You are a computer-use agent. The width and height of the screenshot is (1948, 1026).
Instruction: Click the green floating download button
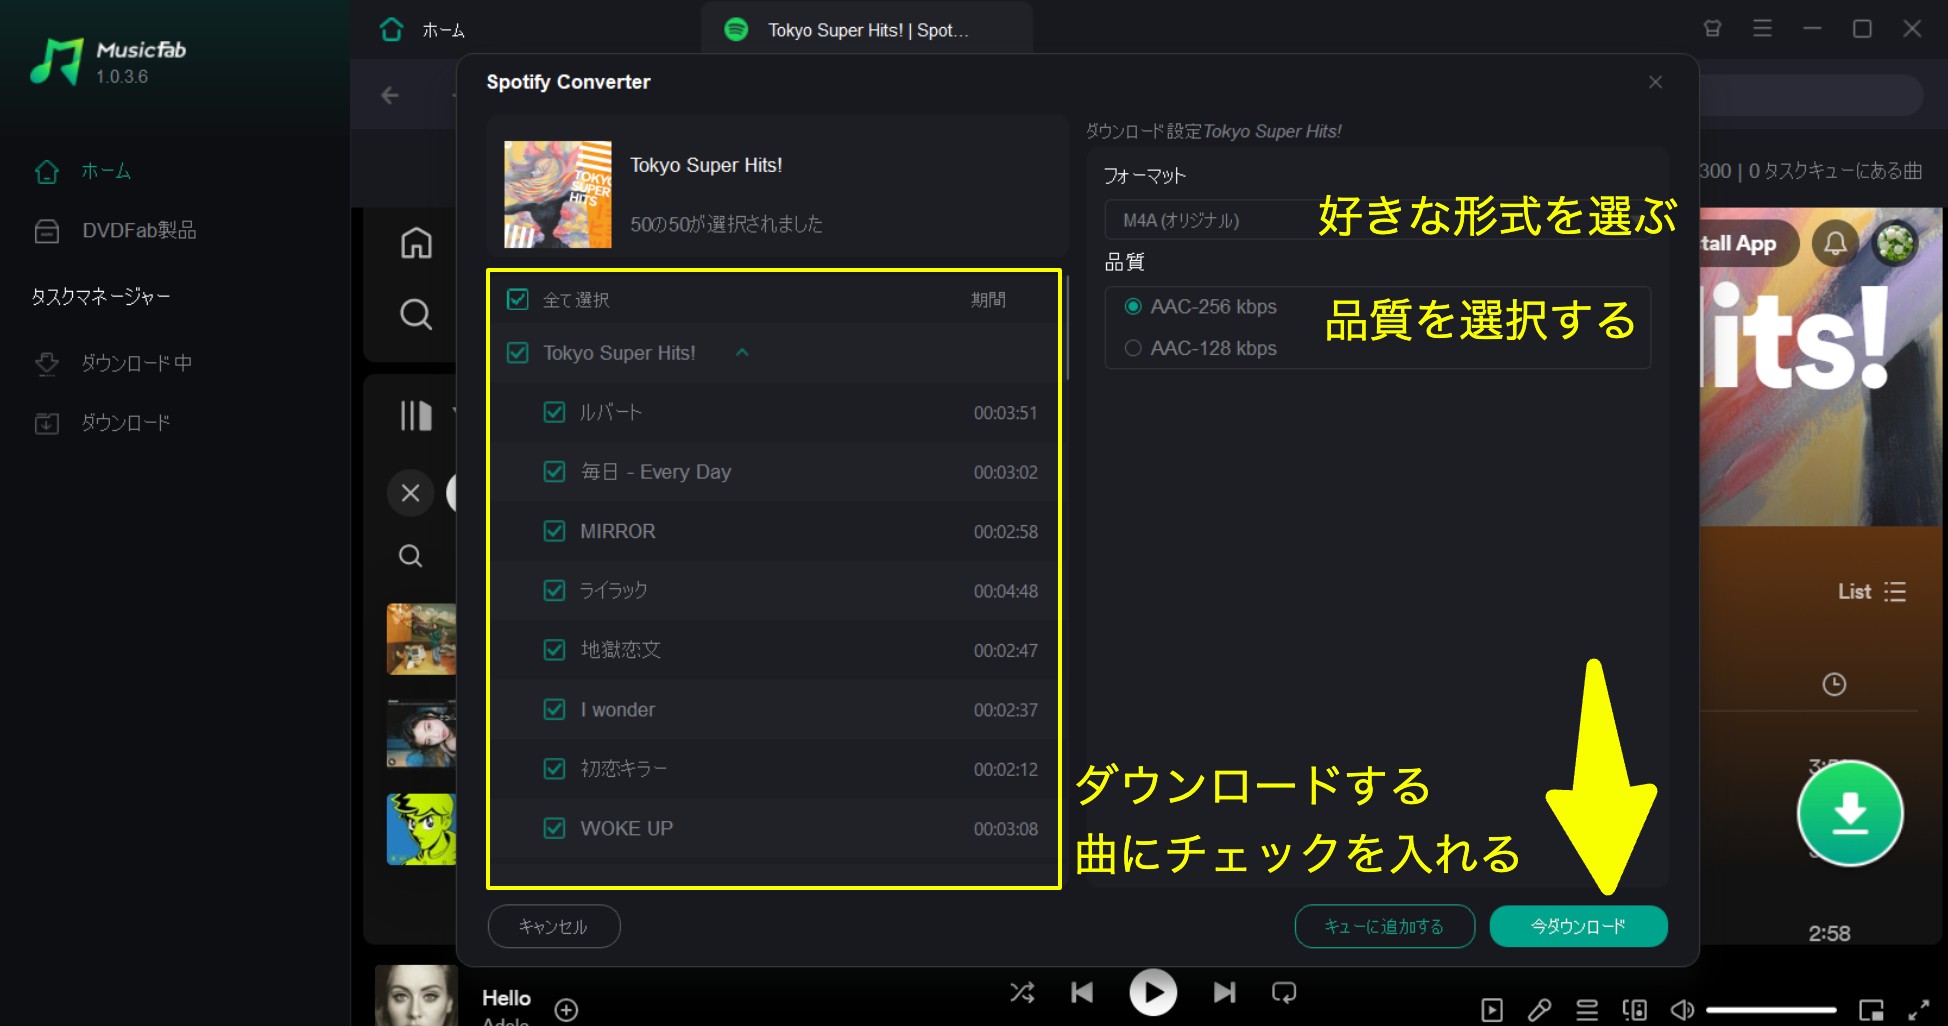point(1850,813)
